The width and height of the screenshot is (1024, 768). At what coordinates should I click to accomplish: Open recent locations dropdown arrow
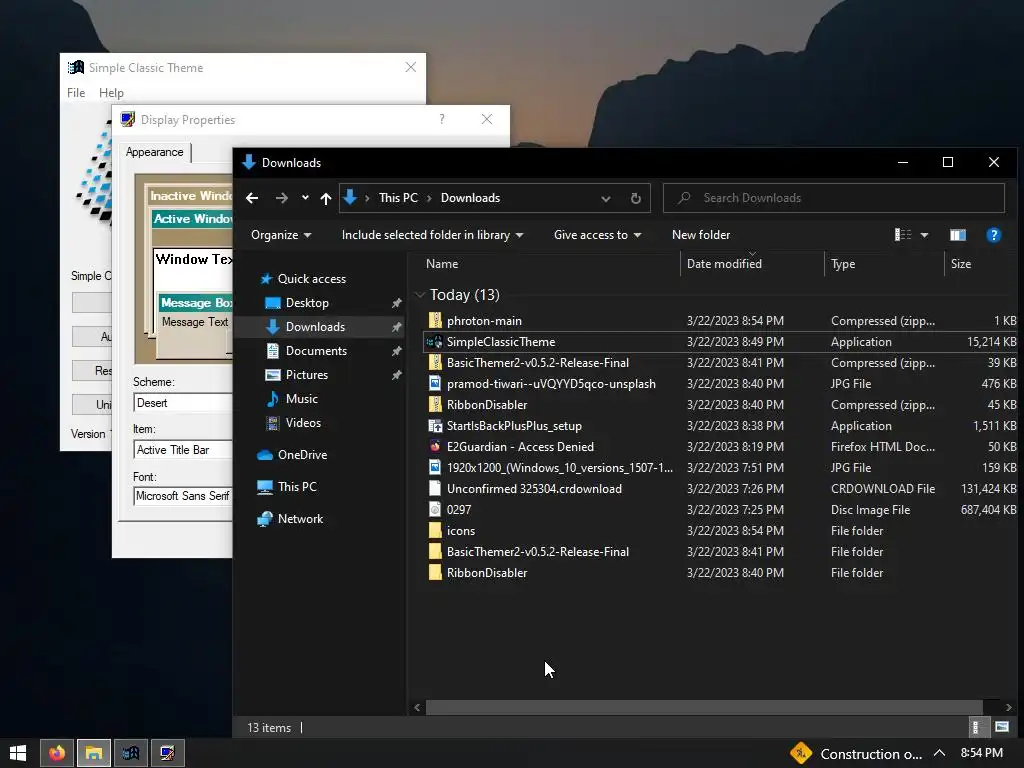click(305, 198)
